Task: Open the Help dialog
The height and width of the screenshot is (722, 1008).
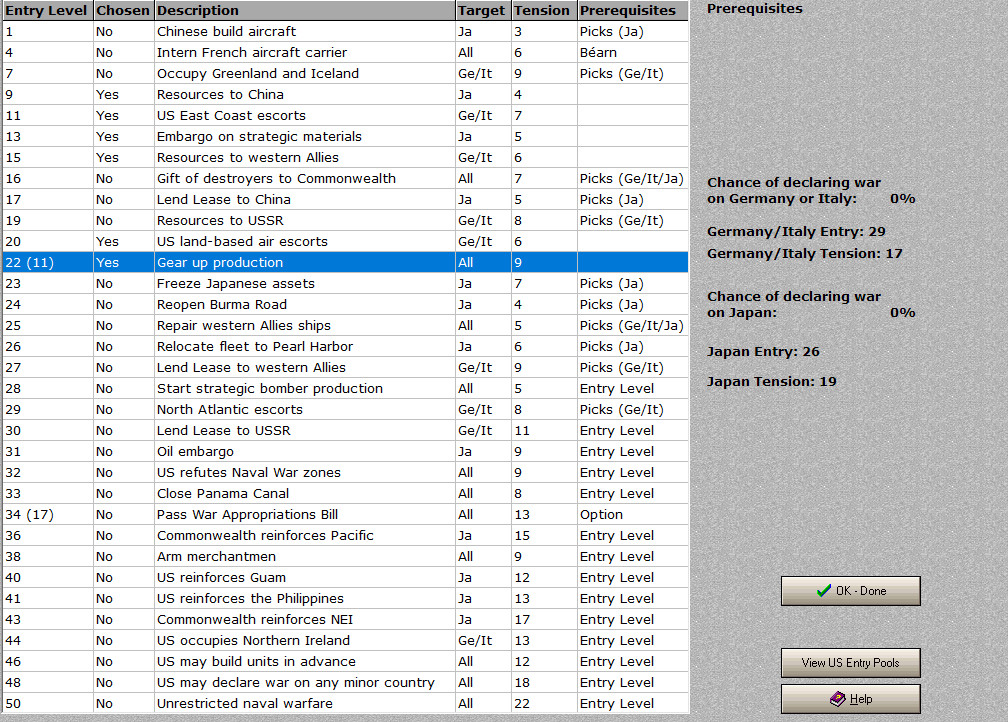Action: coord(850,699)
